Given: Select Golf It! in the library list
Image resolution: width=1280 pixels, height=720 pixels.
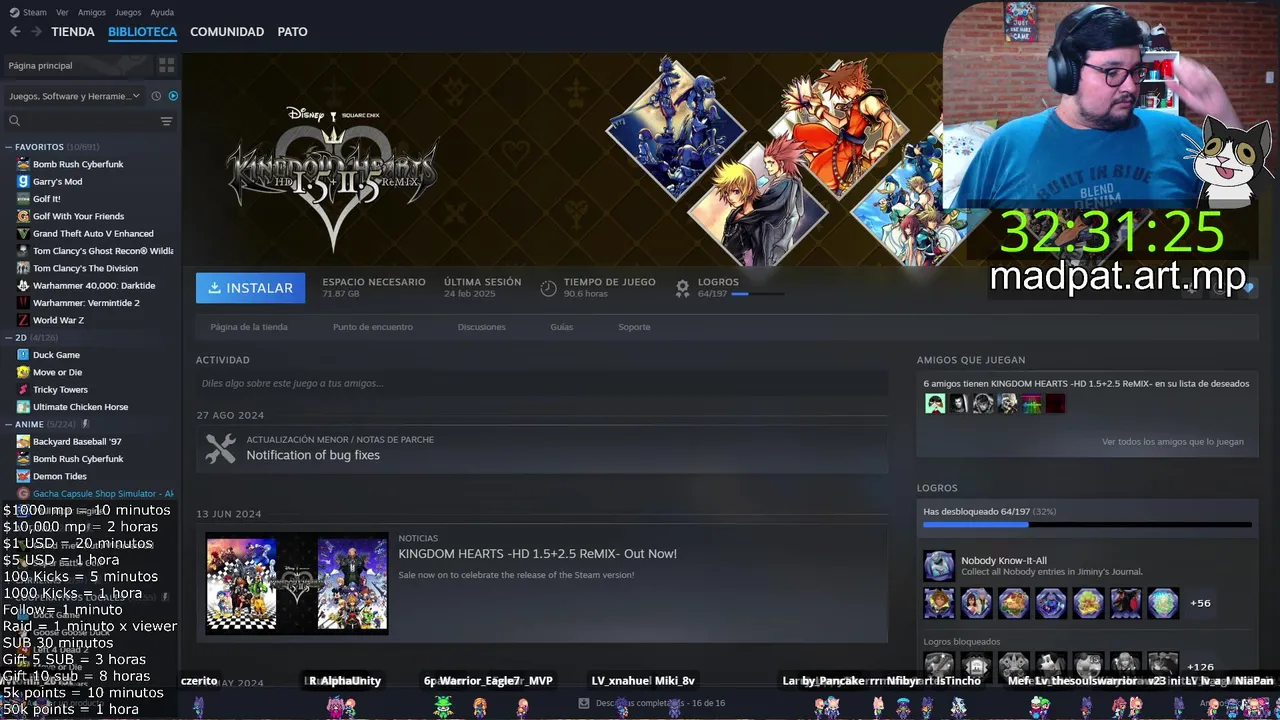Looking at the screenshot, I should click(46, 199).
